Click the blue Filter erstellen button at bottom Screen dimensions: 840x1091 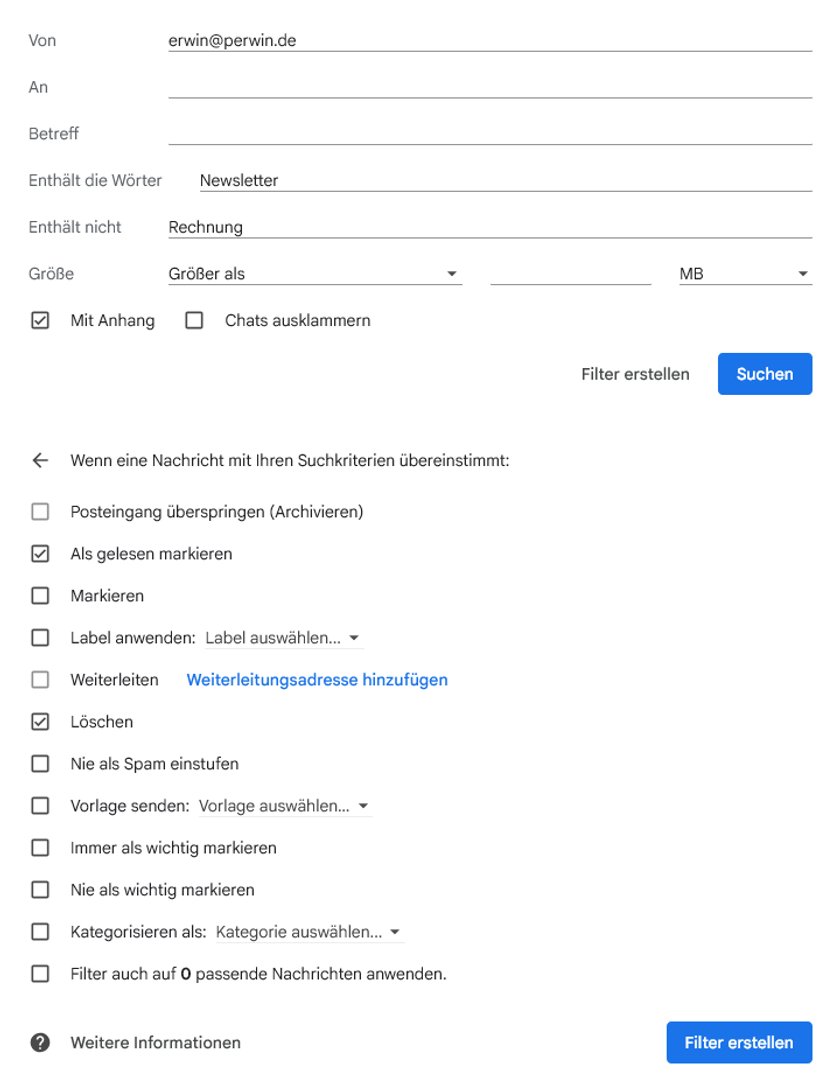(x=739, y=1042)
